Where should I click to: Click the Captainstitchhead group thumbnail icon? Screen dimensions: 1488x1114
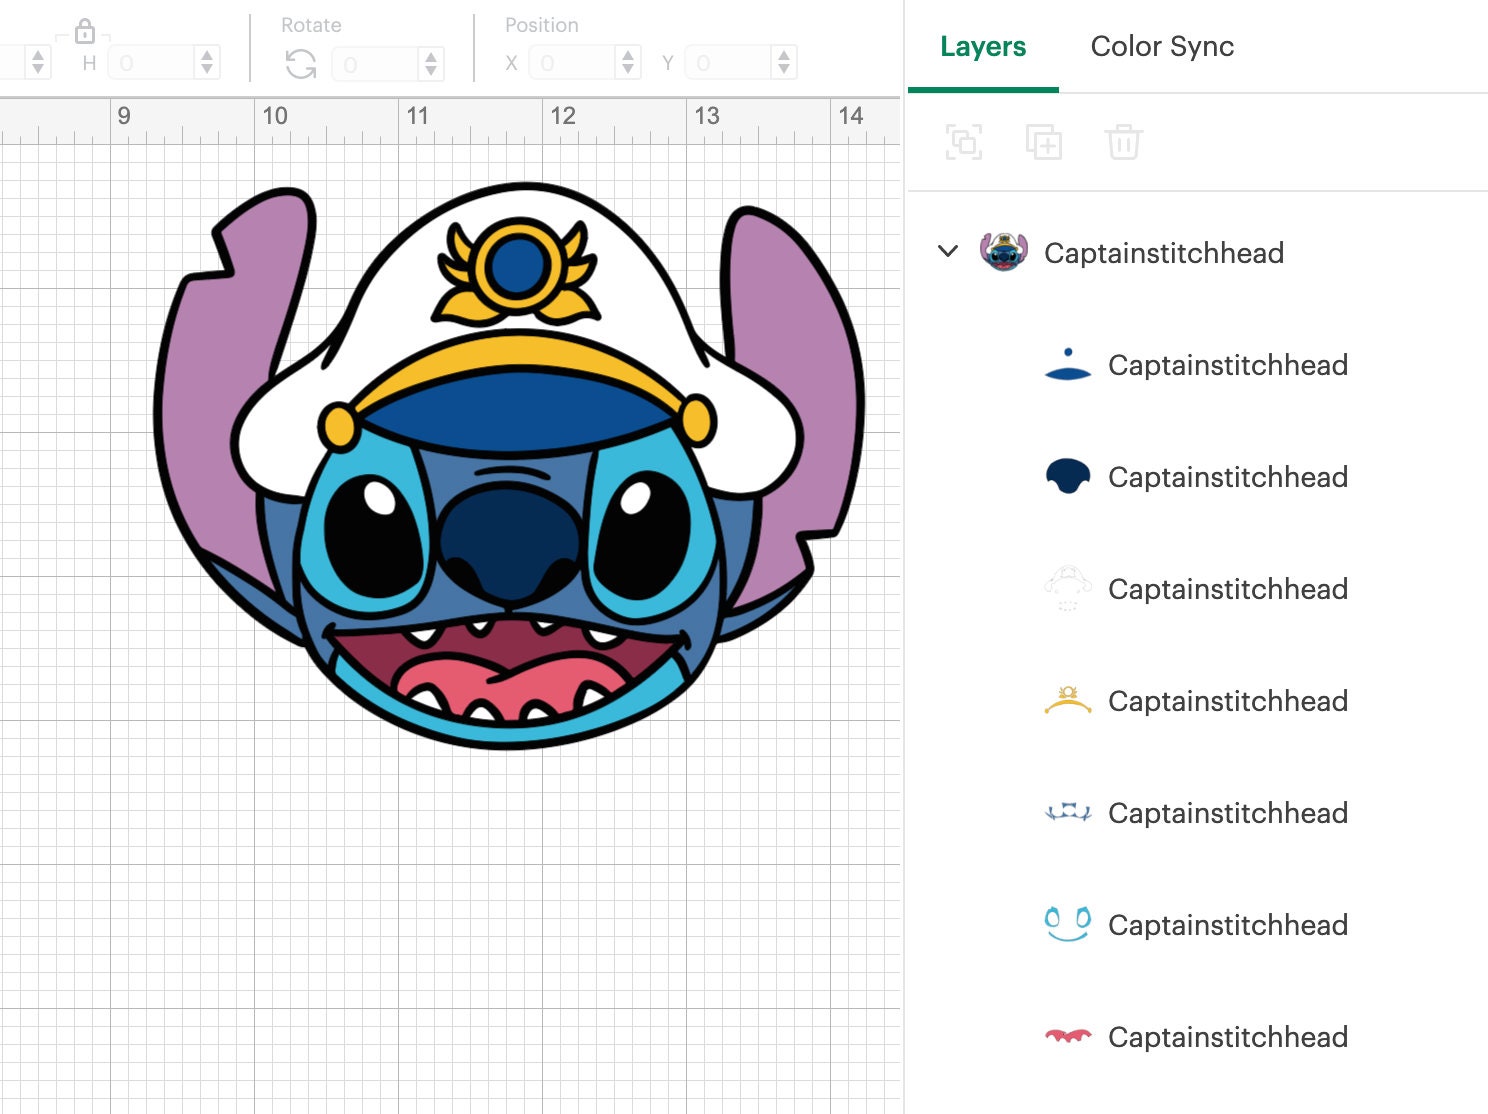click(x=1007, y=252)
